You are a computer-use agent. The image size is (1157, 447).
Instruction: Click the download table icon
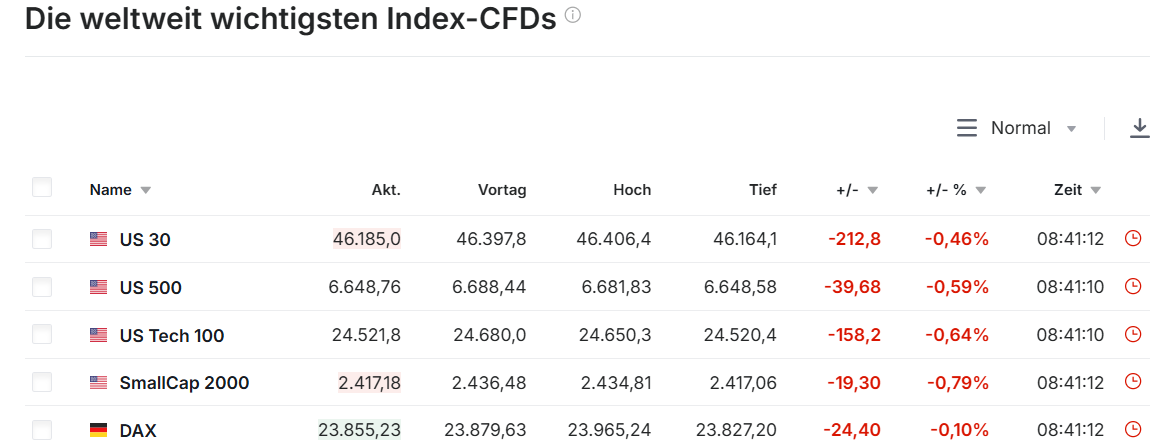(1139, 128)
